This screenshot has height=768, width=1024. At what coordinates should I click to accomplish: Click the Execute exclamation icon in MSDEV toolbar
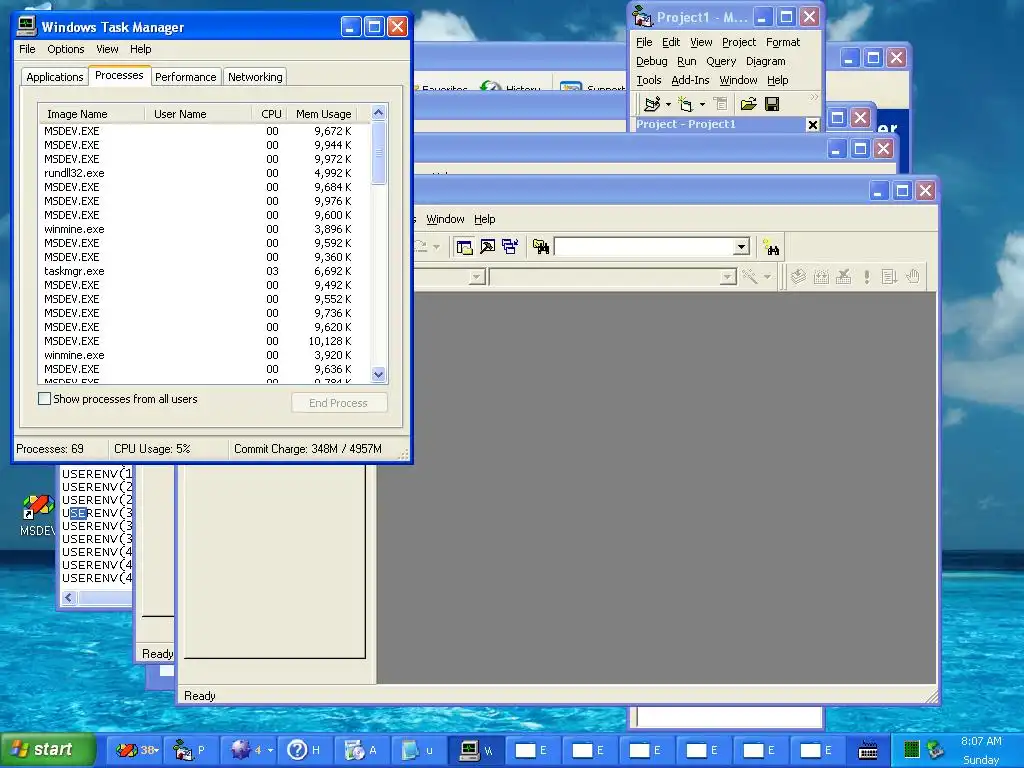click(867, 277)
